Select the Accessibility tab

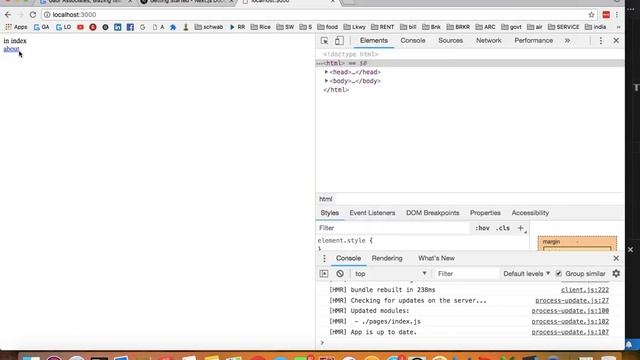[530, 213]
